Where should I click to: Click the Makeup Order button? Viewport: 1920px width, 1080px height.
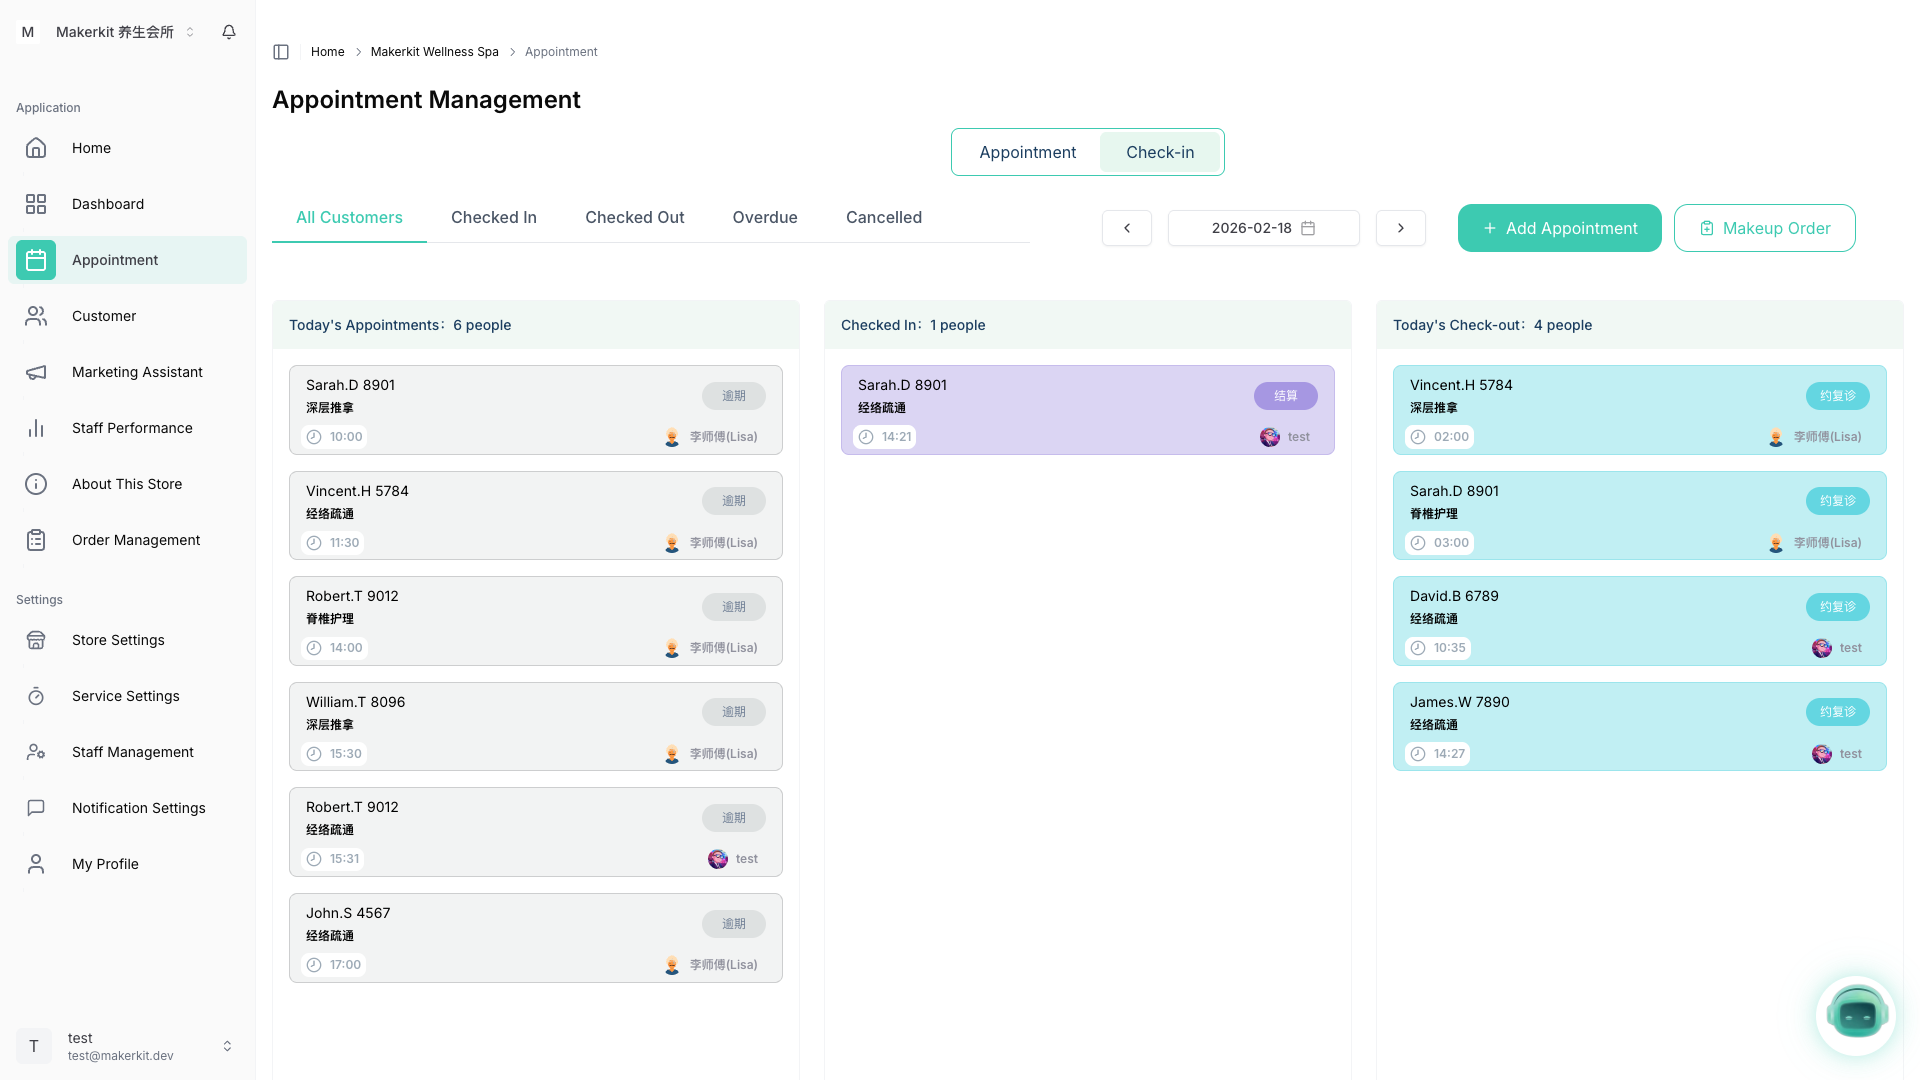1764,228
